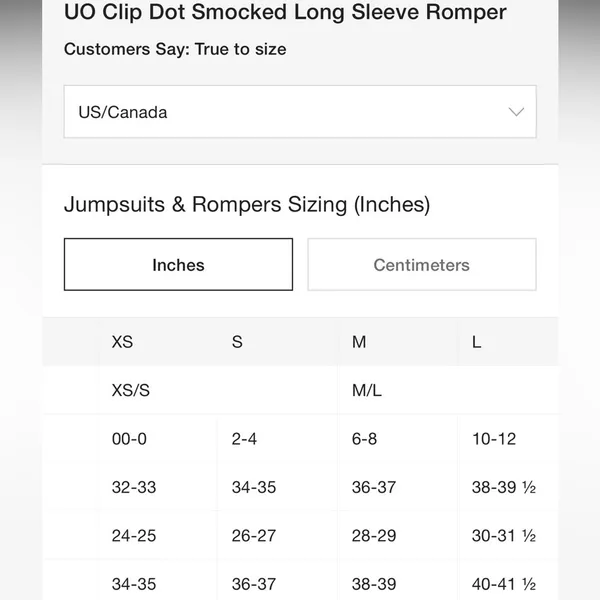Click the Customers Say: True to size text

[175, 49]
